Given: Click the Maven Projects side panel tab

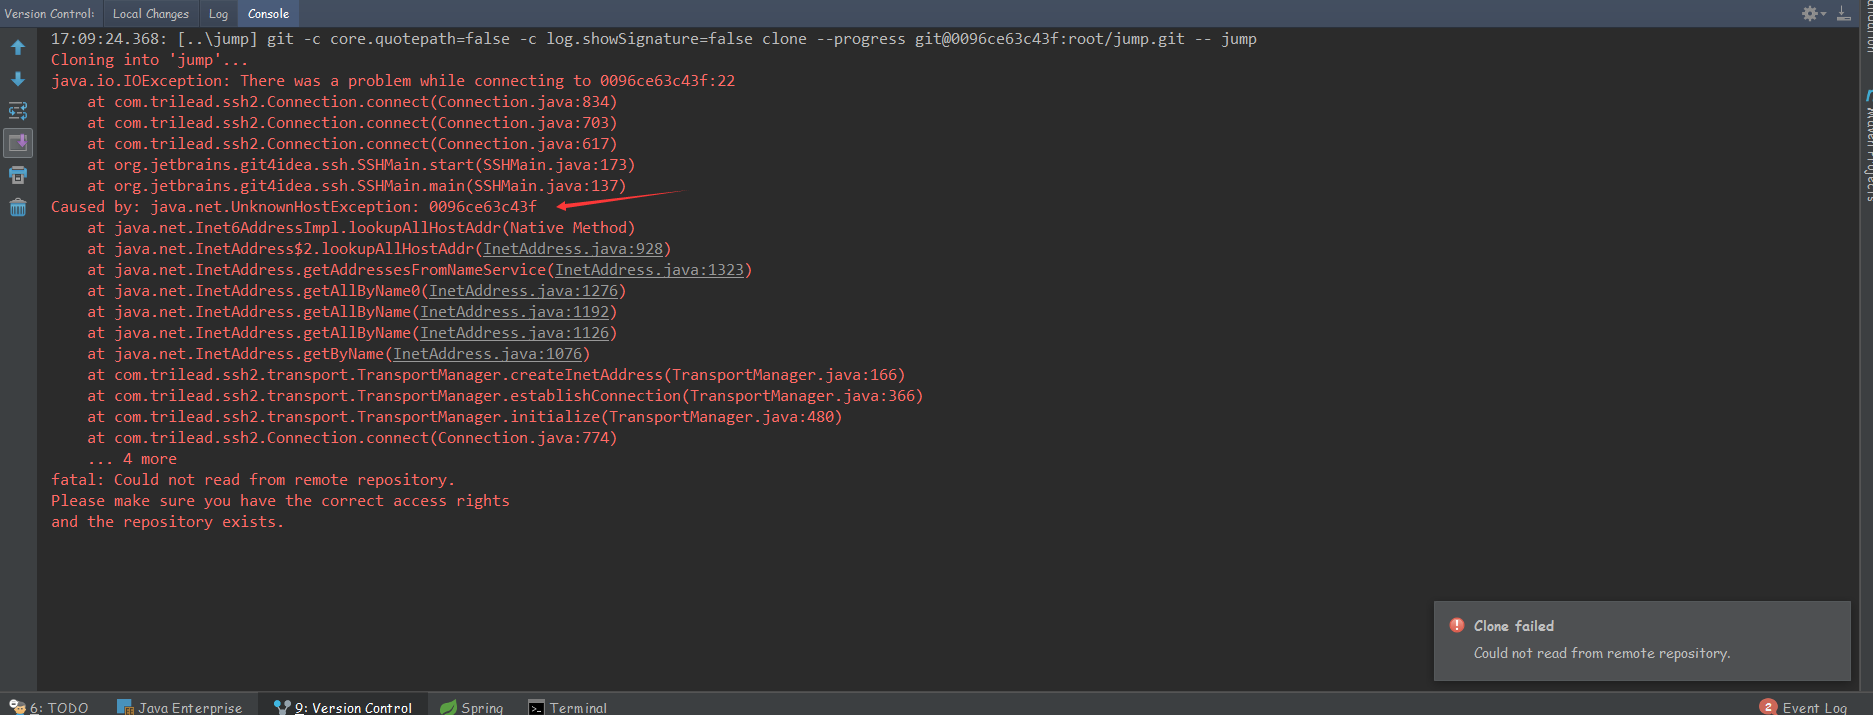Looking at the screenshot, I should (1868, 146).
